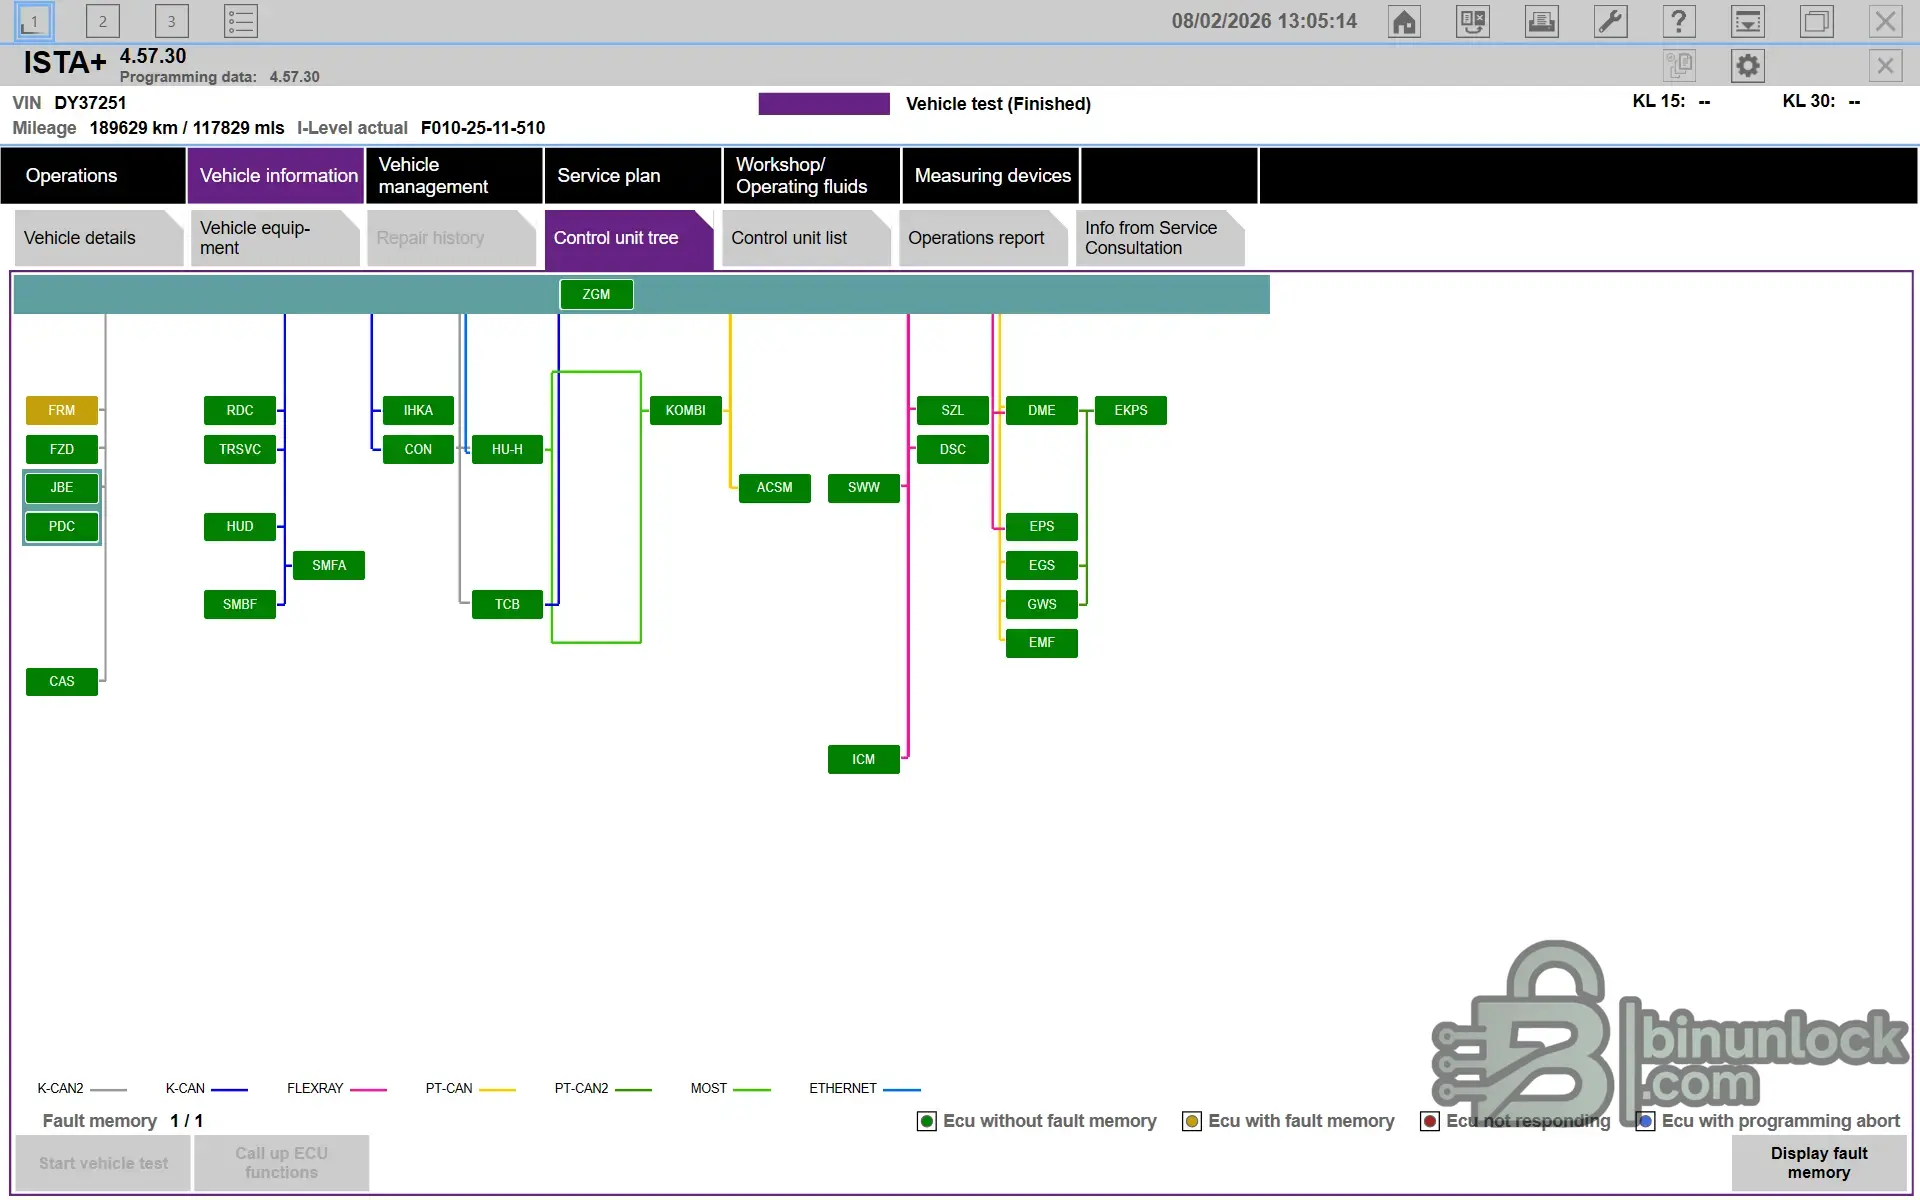Select the ACSM control unit
Screen dimensions: 1920x1200
pos(775,487)
